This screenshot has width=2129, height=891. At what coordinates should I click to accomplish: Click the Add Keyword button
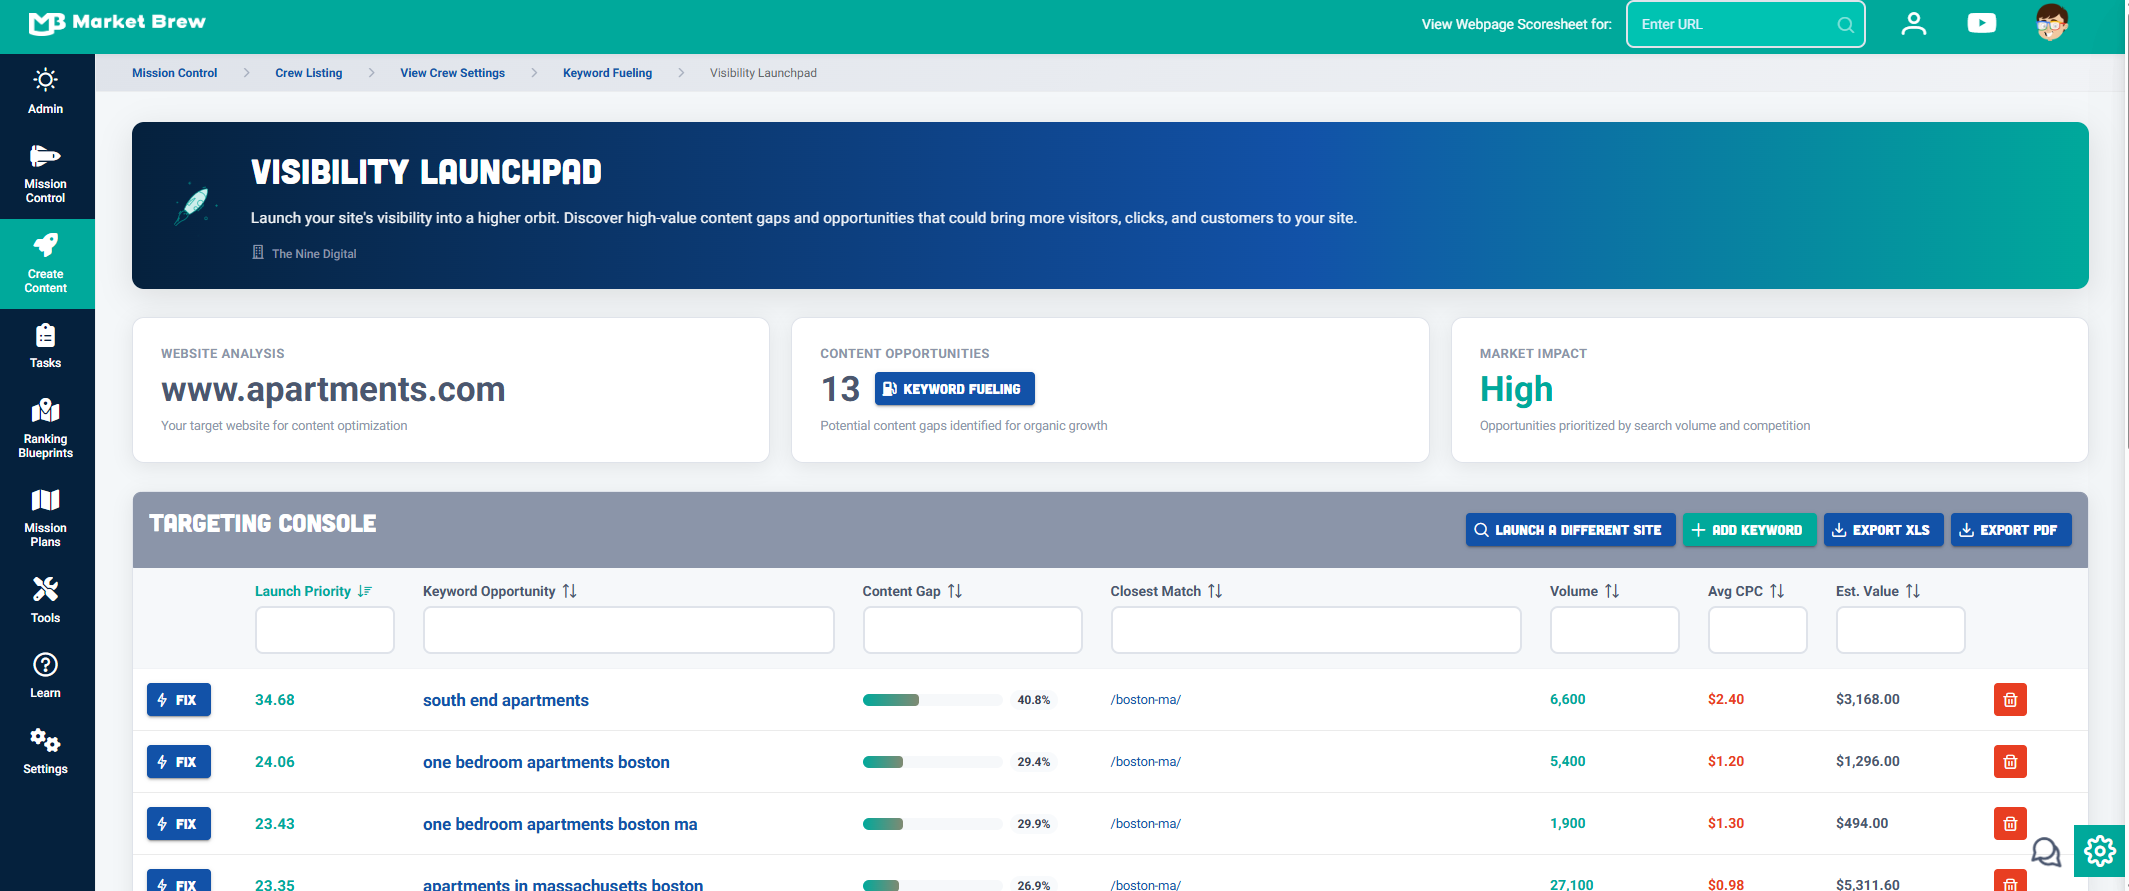pos(1748,530)
